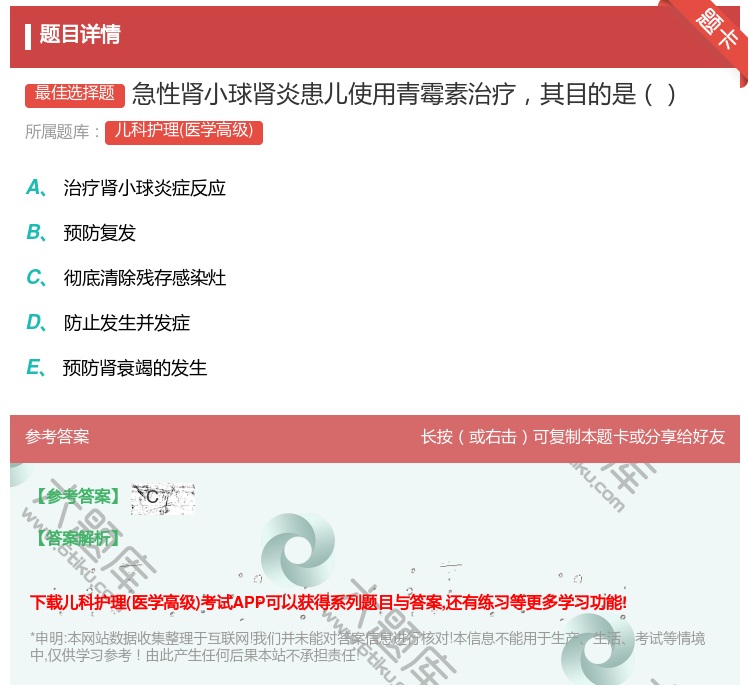Image resolution: width=750 pixels, height=685 pixels.
Task: Click the 【答案解析】 green label
Action: click(x=78, y=538)
